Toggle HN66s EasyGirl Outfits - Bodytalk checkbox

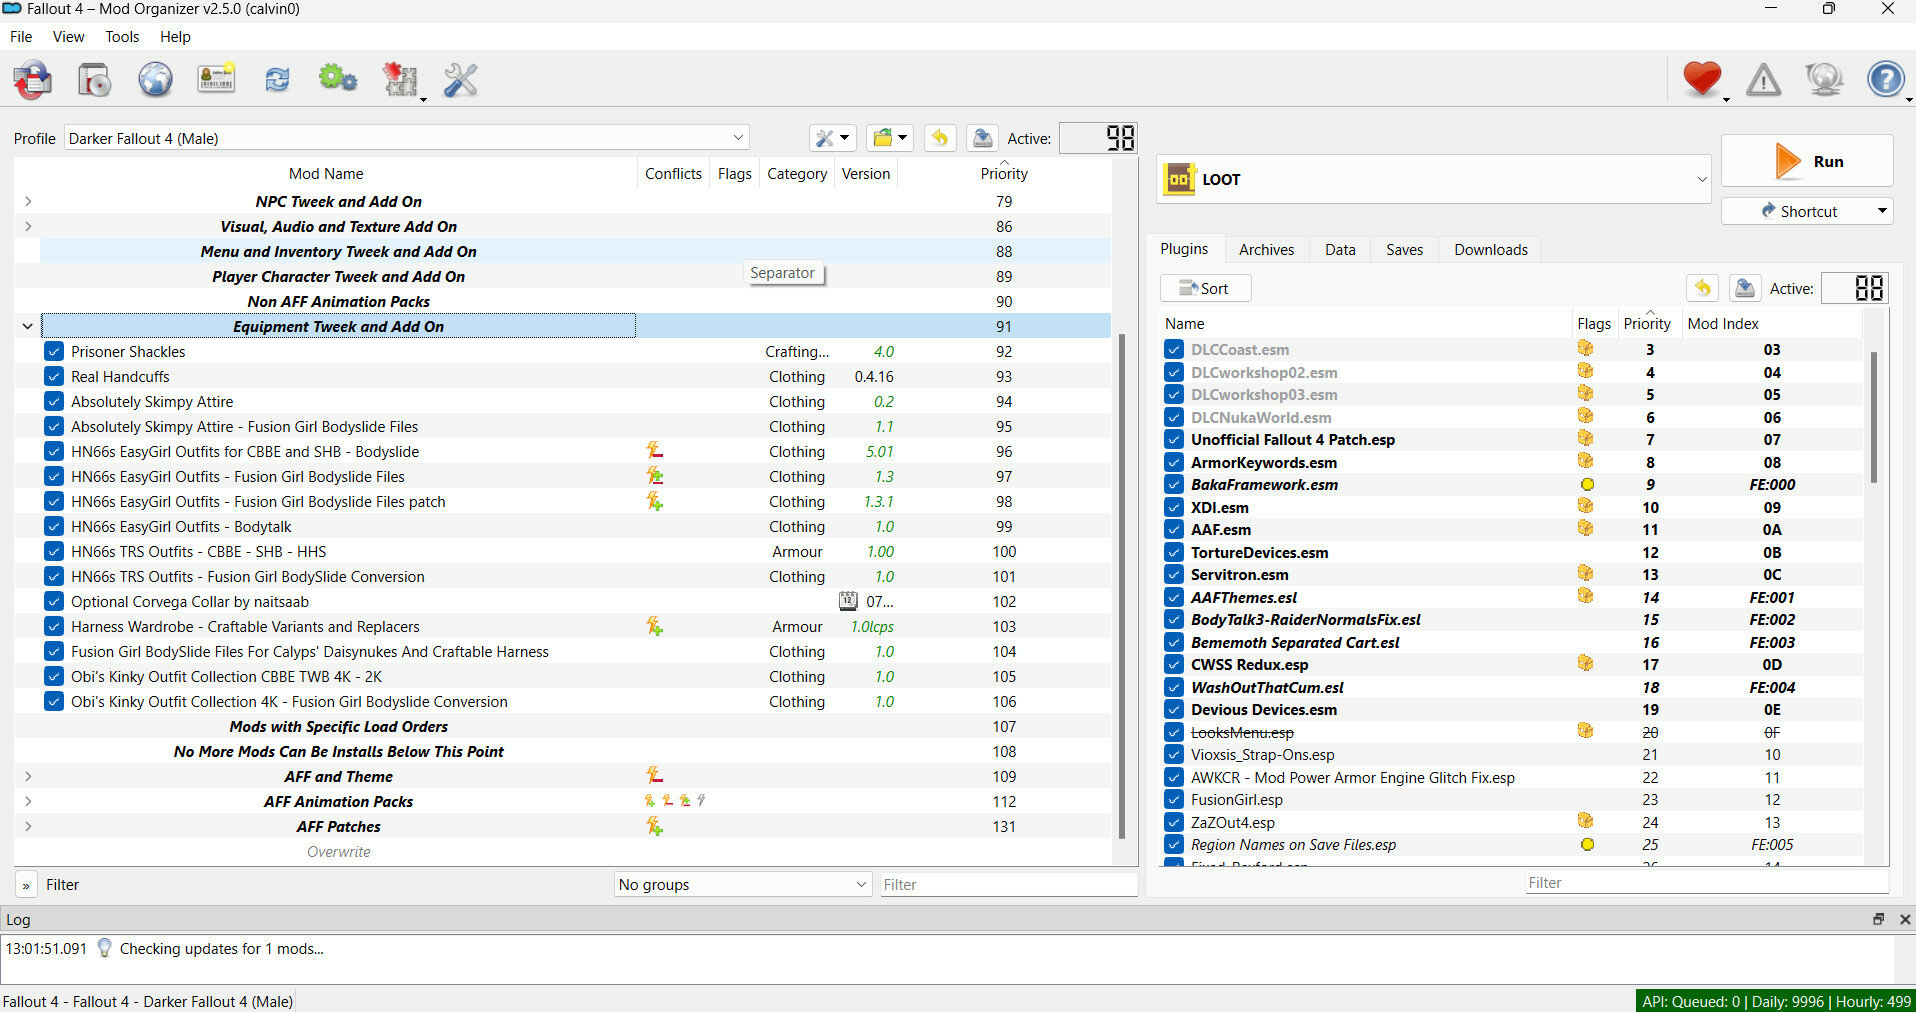point(54,526)
